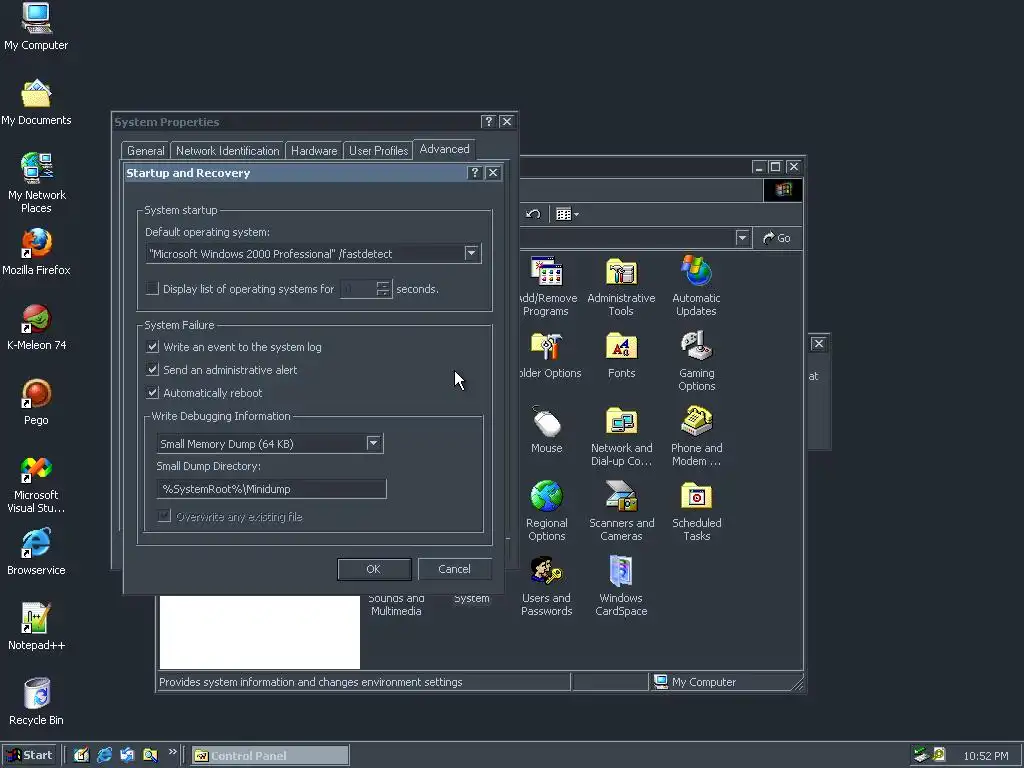The height and width of the screenshot is (768, 1024).
Task: Click Show Desktop Quick Launch icon
Action: [x=82, y=756]
